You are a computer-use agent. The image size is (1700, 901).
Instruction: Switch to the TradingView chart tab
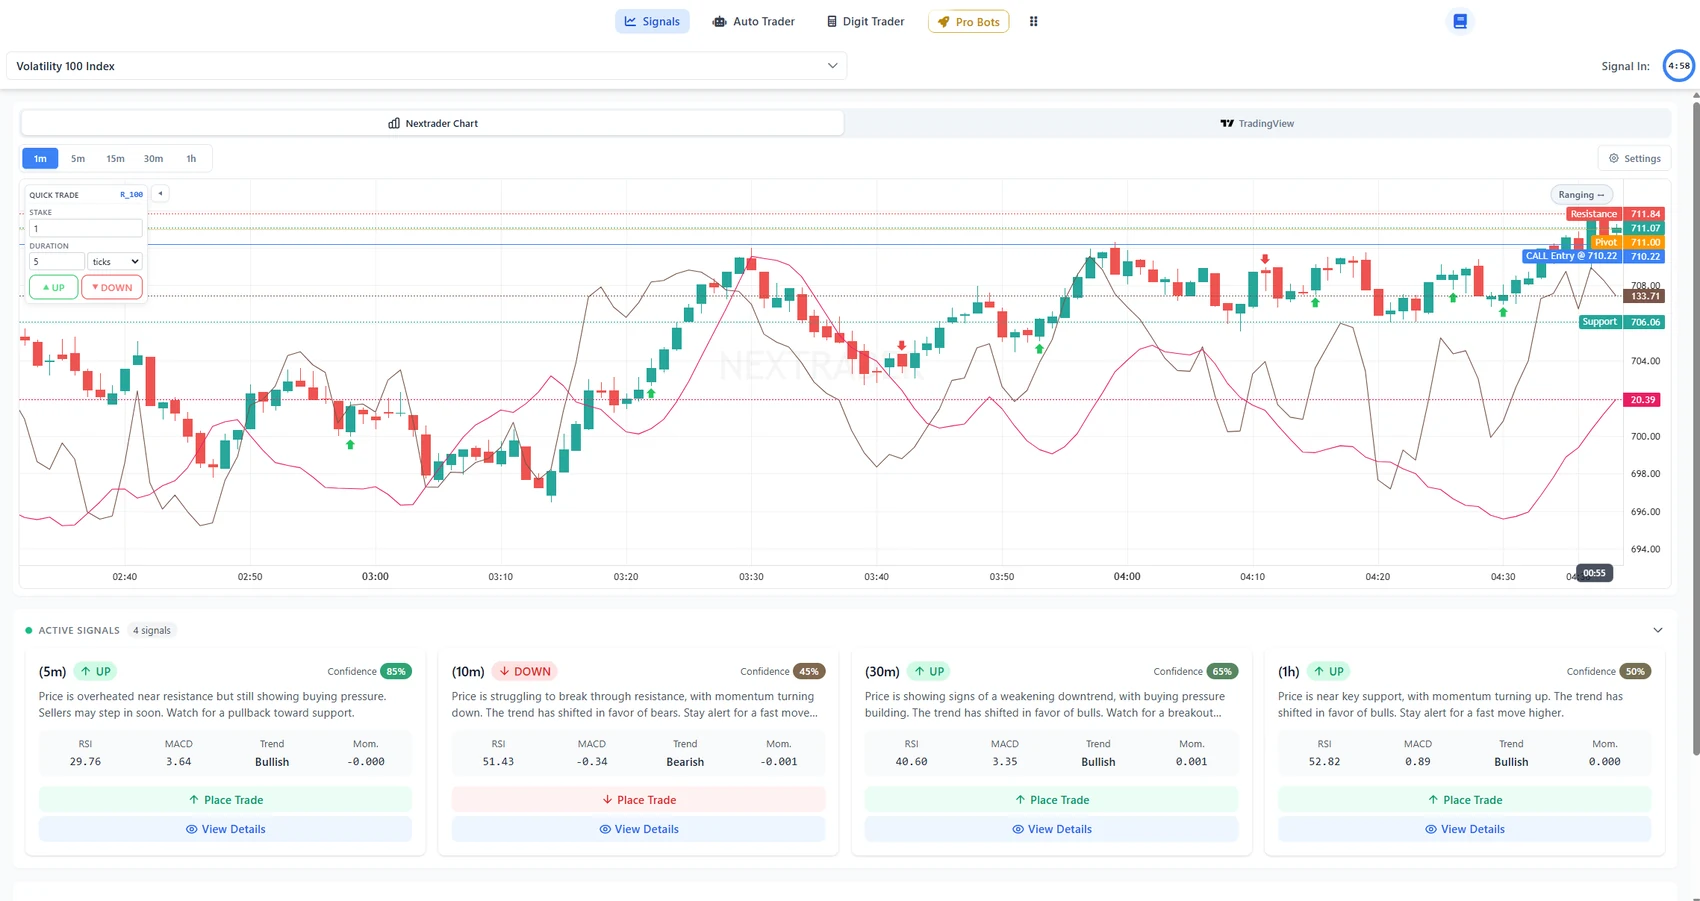coord(1257,123)
